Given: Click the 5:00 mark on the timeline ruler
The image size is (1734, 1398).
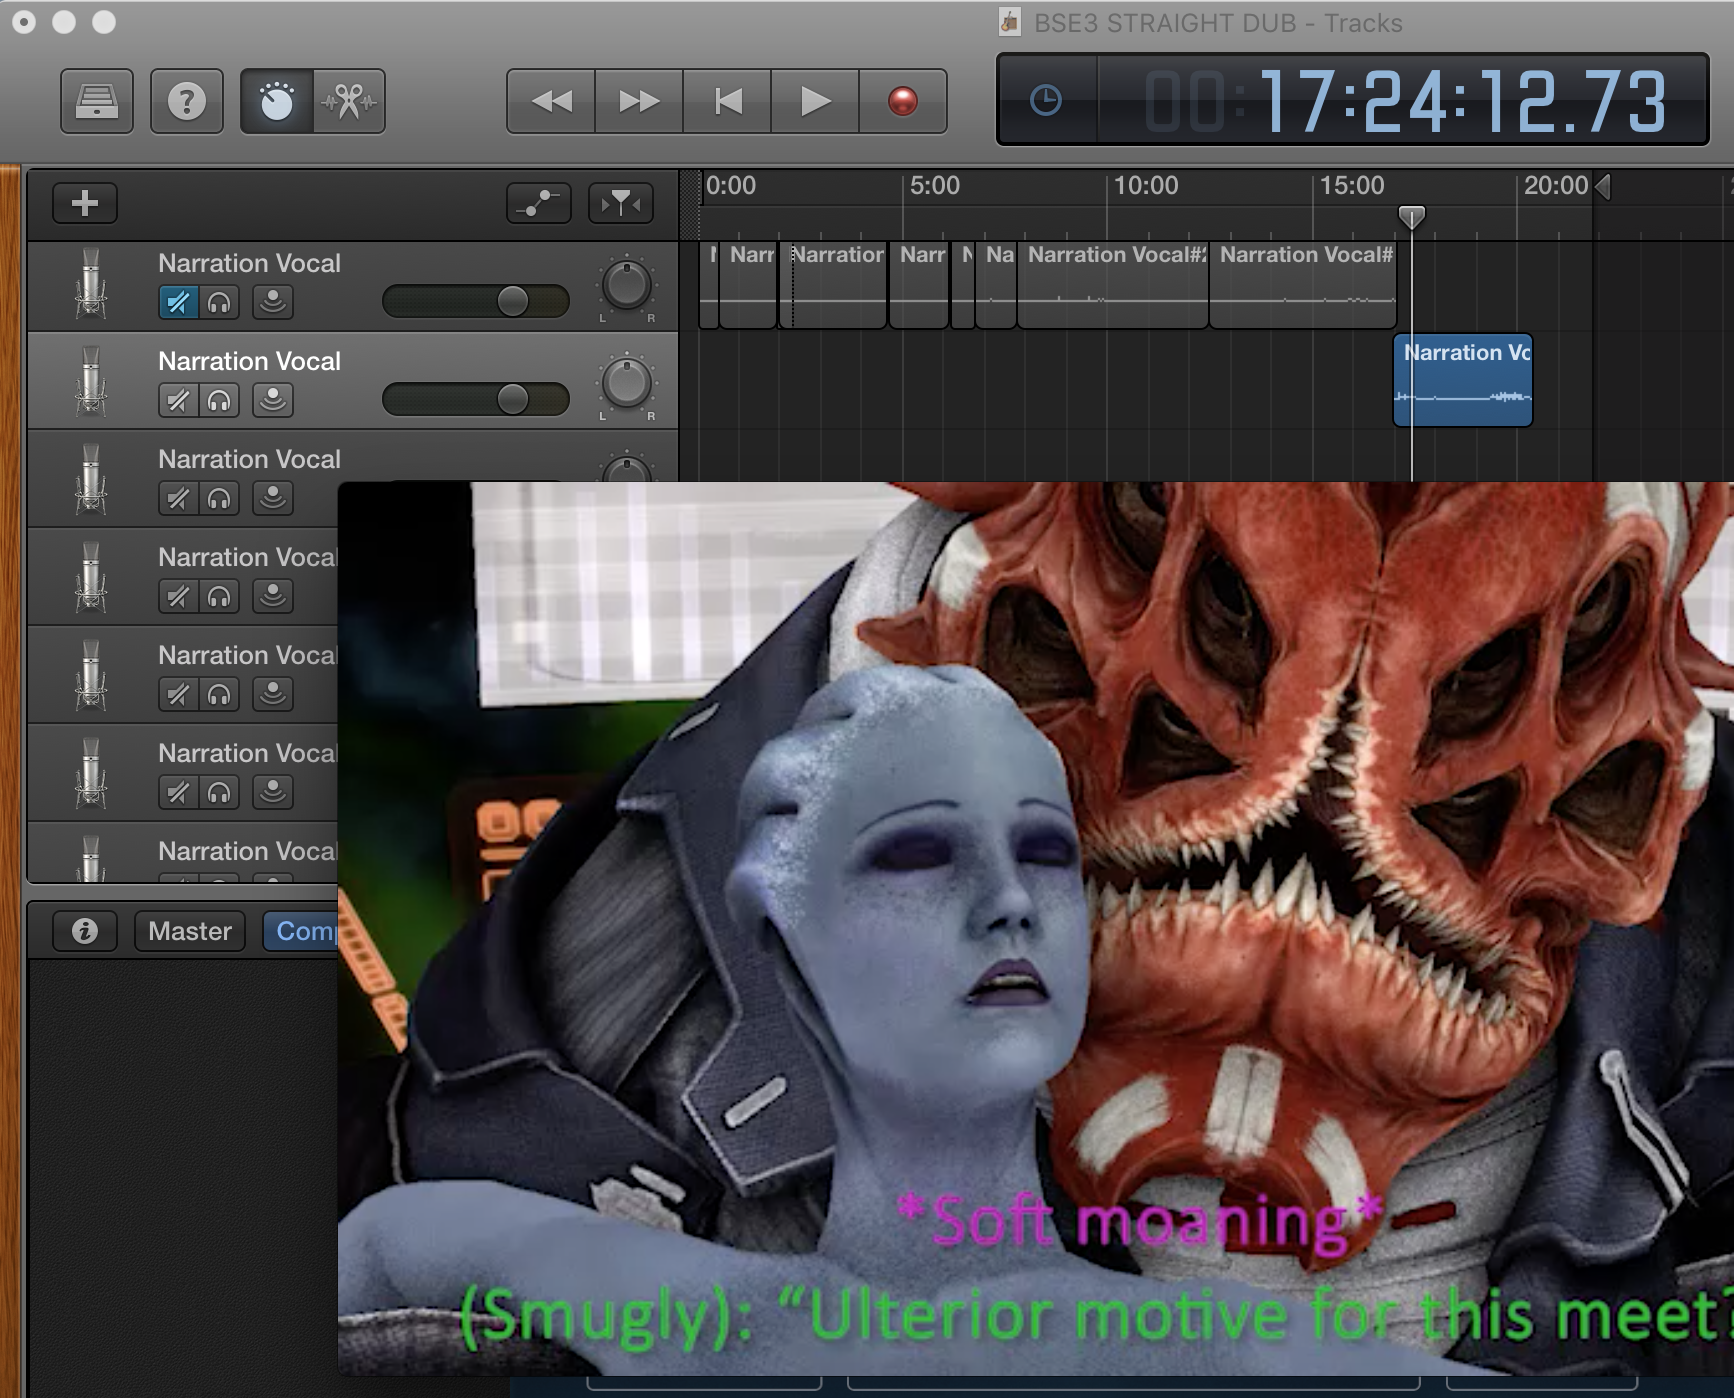Looking at the screenshot, I should 934,186.
